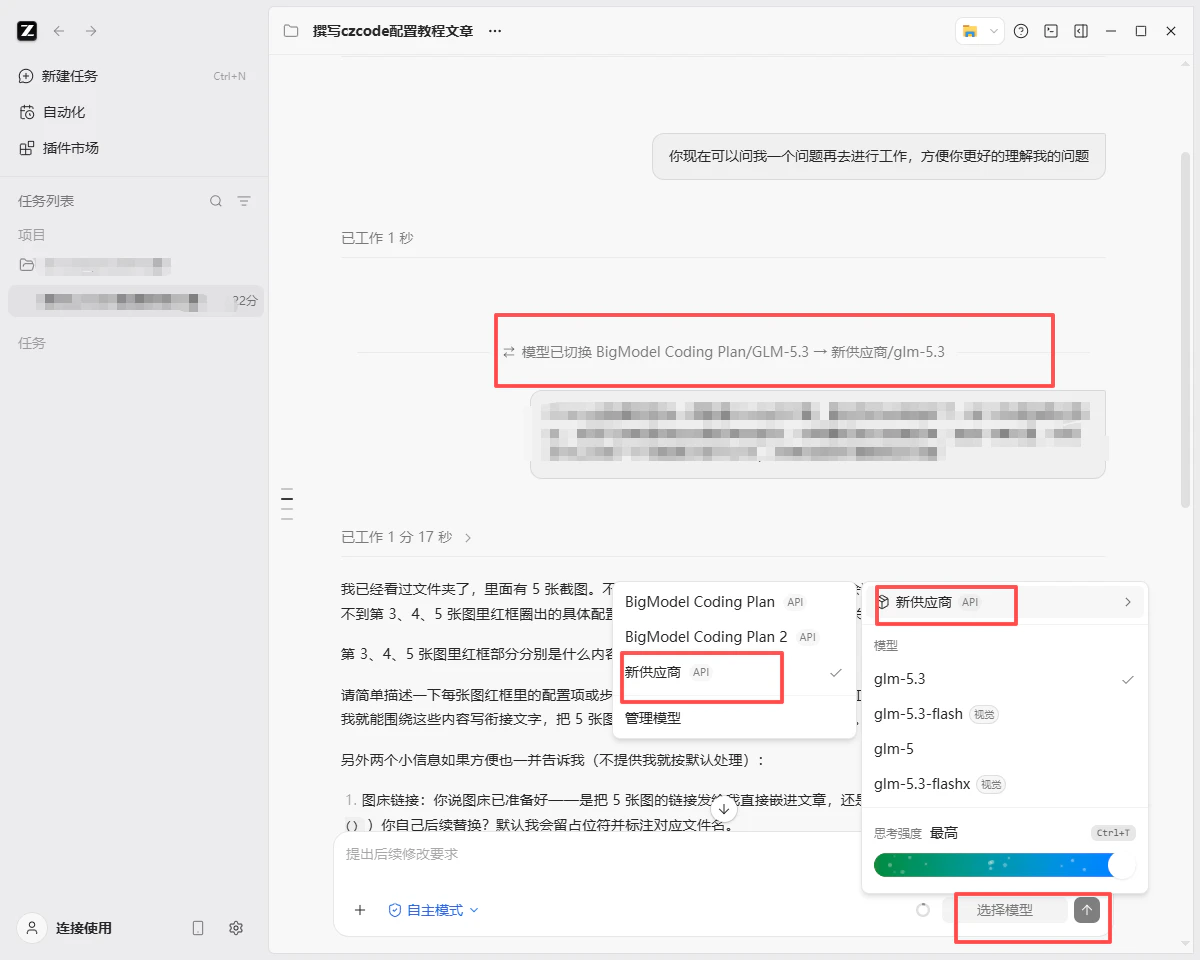Viewport: 1200px width, 960px height.
Task: Click the user message about asking one question
Action: click(x=879, y=156)
